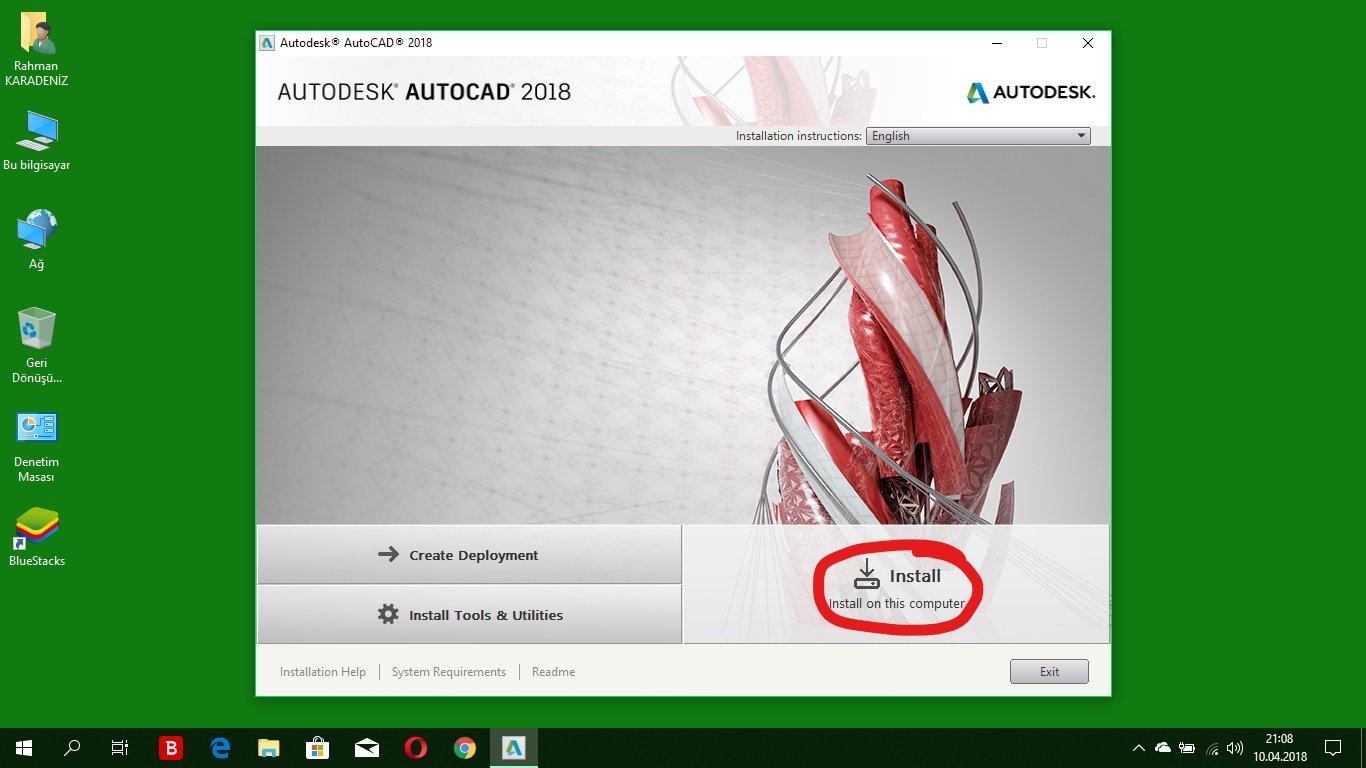
Task: Open the Installation Help link
Action: pyautogui.click(x=323, y=672)
